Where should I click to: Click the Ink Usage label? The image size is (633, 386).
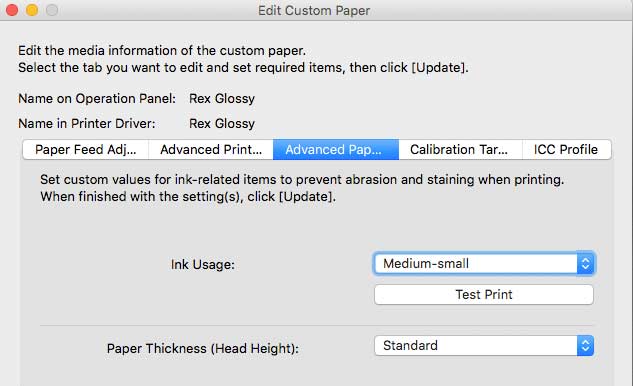tap(203, 264)
